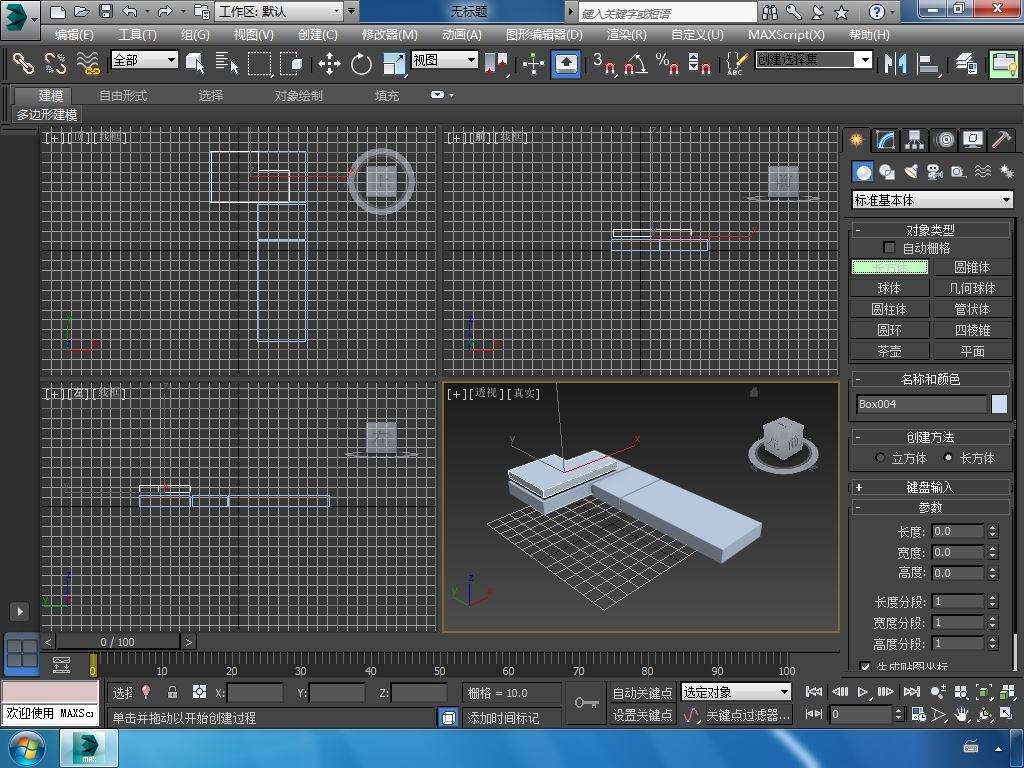The image size is (1024, 768).
Task: Toggle Spinner Snap
Action: [x=699, y=63]
